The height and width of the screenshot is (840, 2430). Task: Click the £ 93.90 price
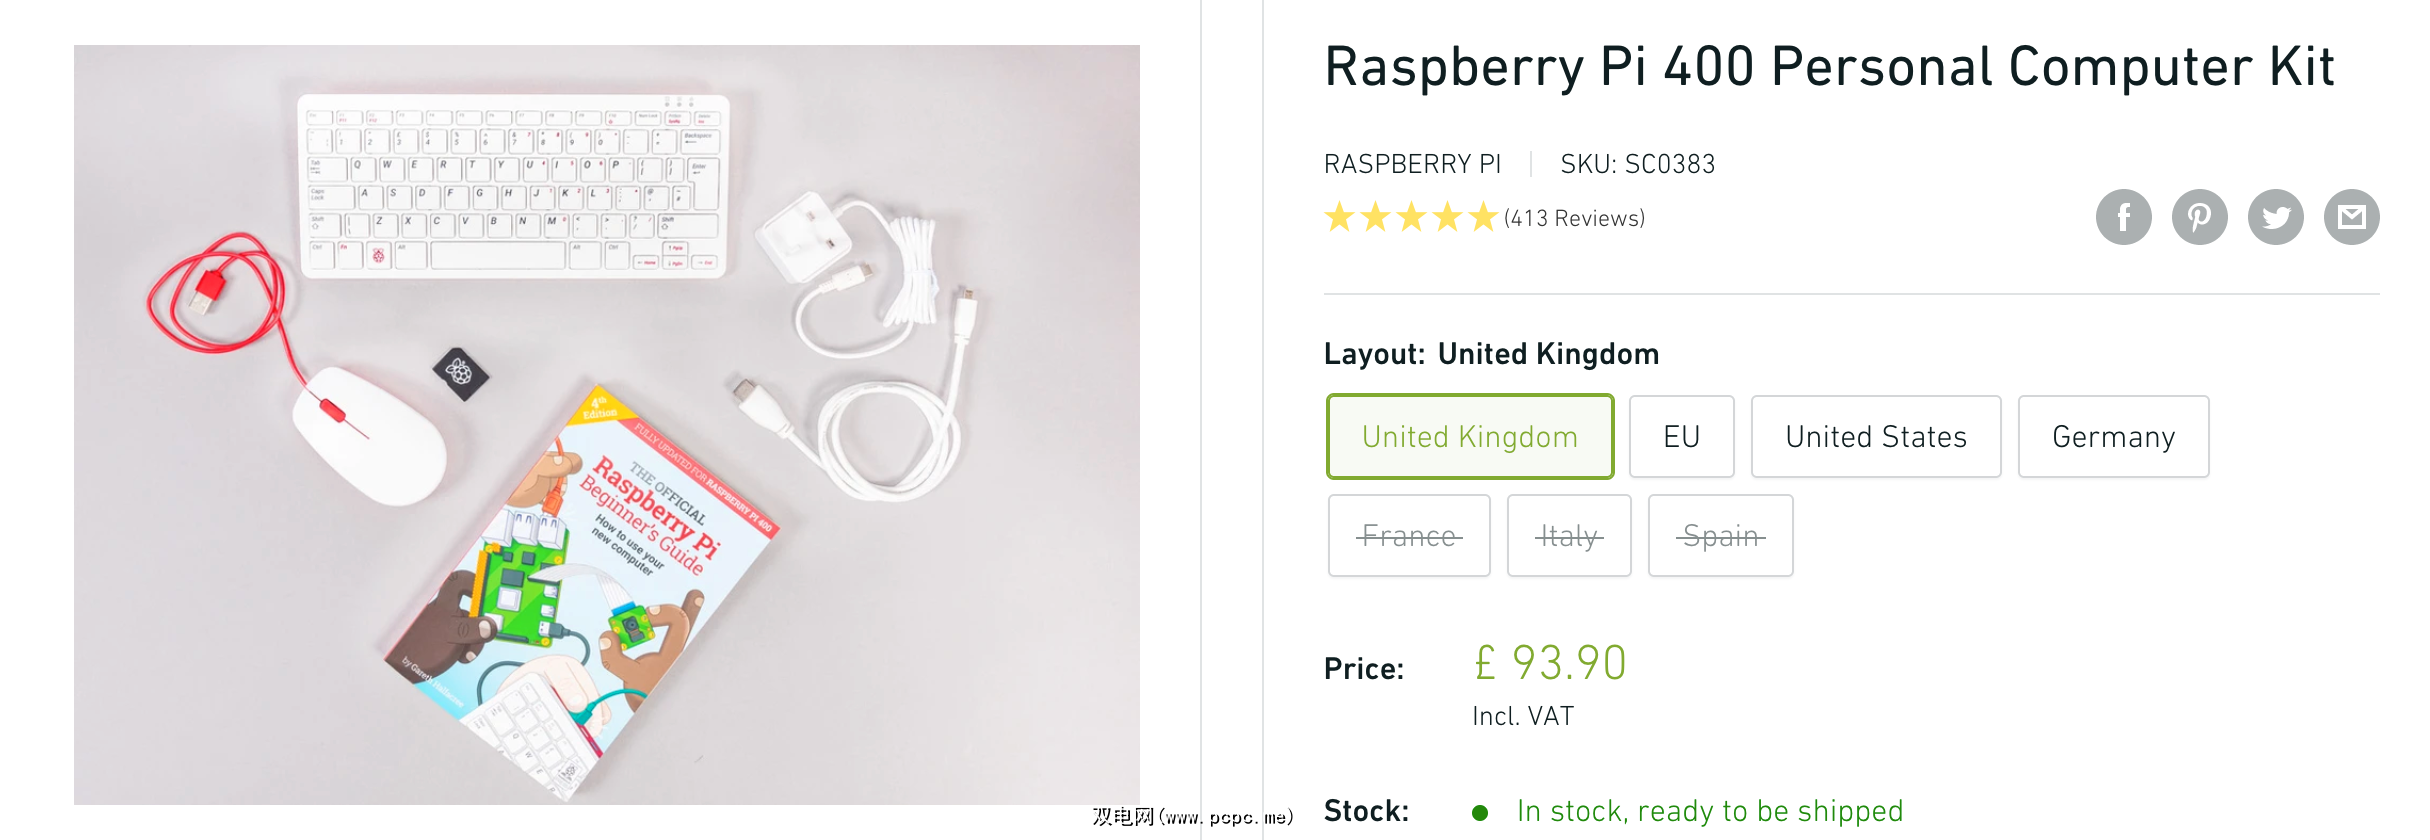click(x=1549, y=663)
